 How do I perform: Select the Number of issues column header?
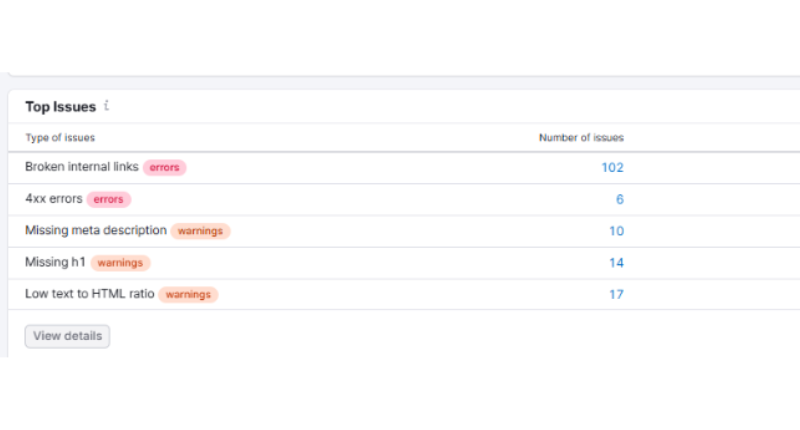click(x=581, y=138)
